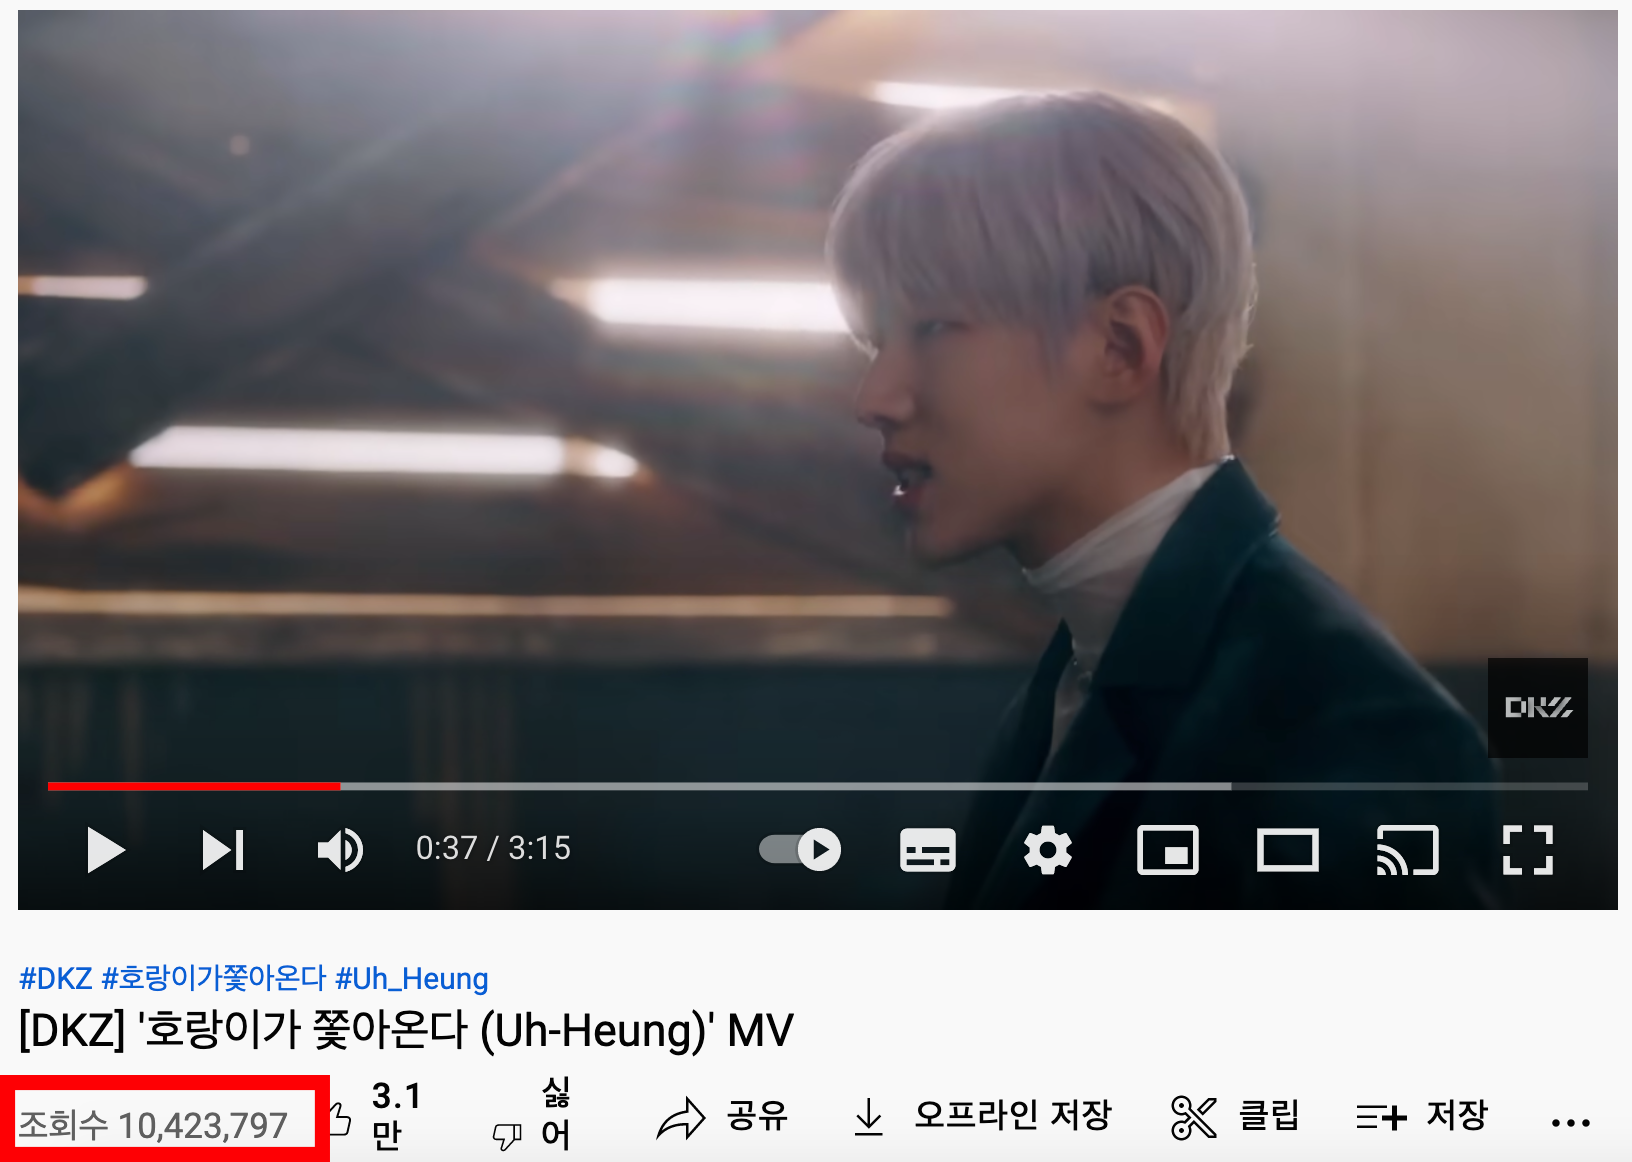This screenshot has width=1632, height=1162.
Task: Enter full screen mode
Action: [x=1527, y=850]
